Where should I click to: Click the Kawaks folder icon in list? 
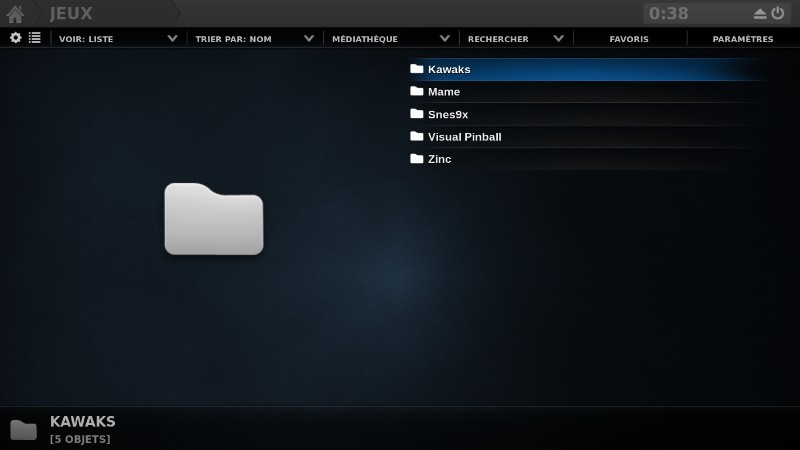click(x=417, y=69)
